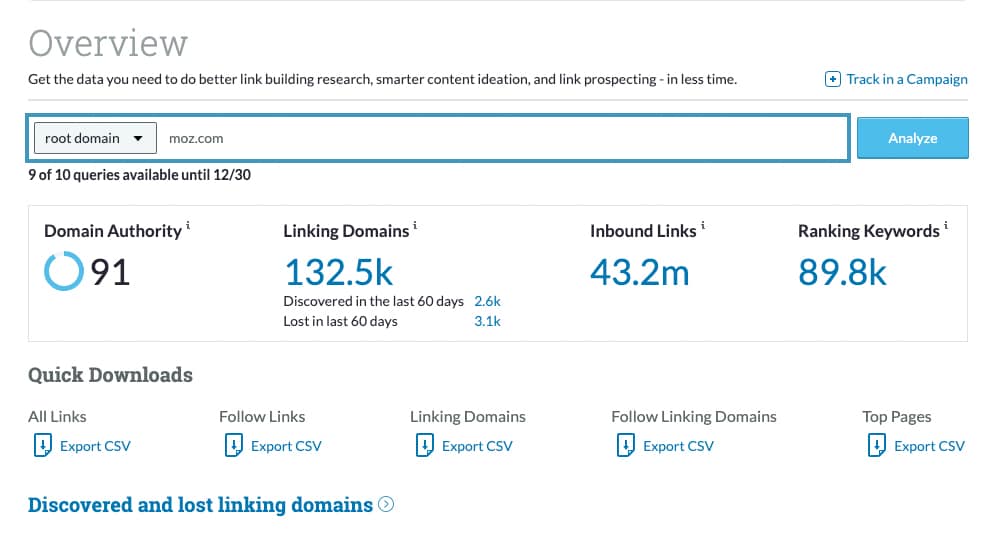
Task: Click the Domain Authority circular score gauge
Action: [x=64, y=271]
